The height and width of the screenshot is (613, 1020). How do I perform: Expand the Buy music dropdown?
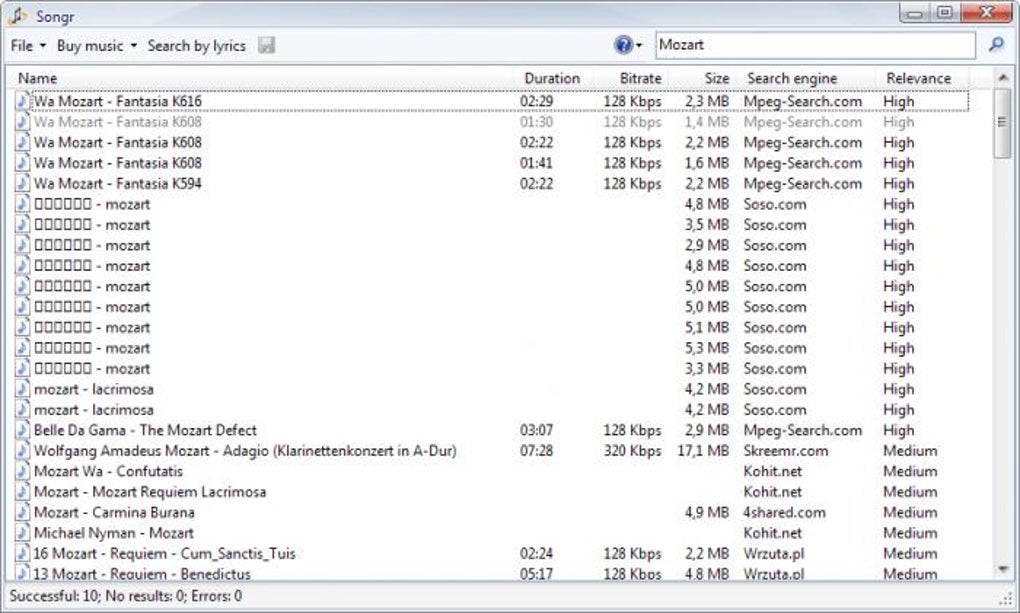tap(97, 46)
